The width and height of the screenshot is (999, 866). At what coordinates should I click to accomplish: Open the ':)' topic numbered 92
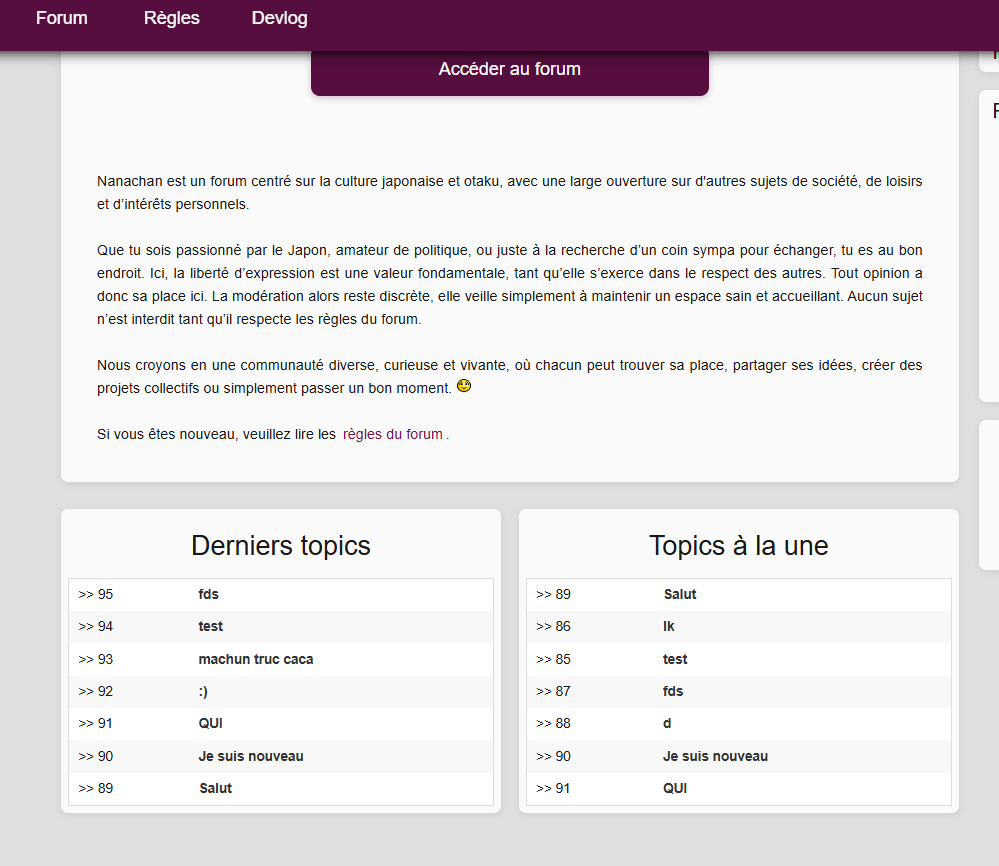(x=203, y=691)
